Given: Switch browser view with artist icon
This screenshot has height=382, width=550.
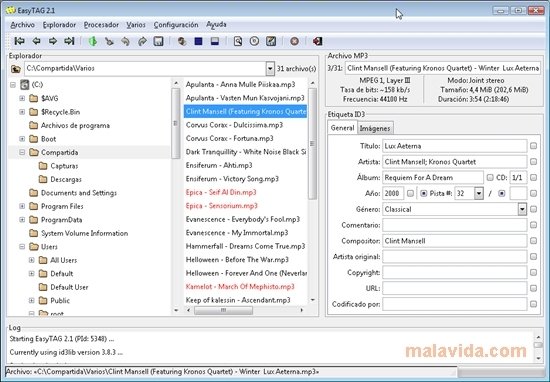Looking at the screenshot, I should (182, 41).
